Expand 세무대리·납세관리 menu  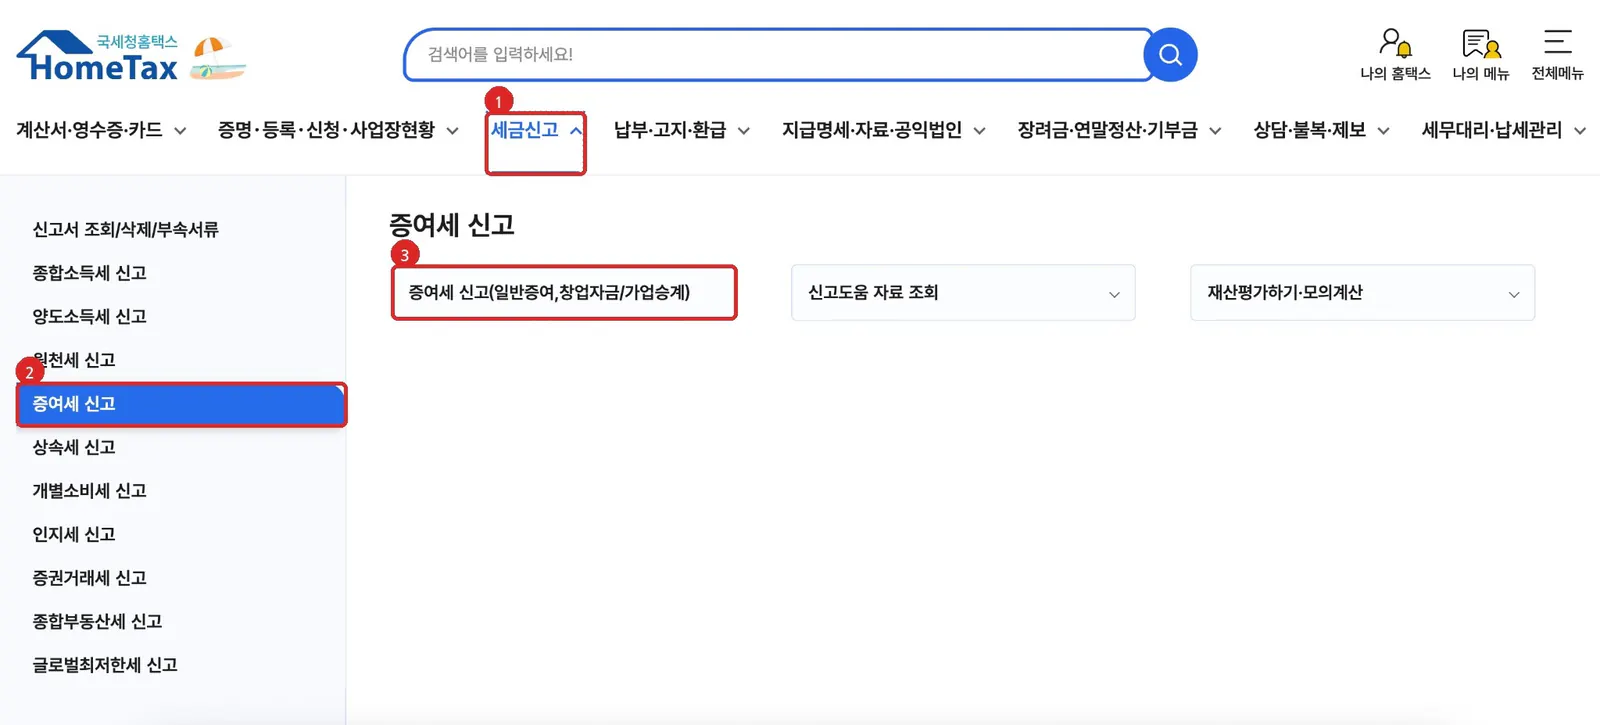1503,130
